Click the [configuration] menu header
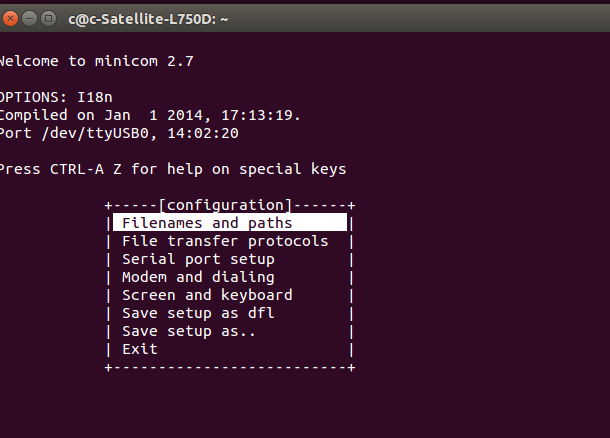610x438 pixels. pos(225,205)
